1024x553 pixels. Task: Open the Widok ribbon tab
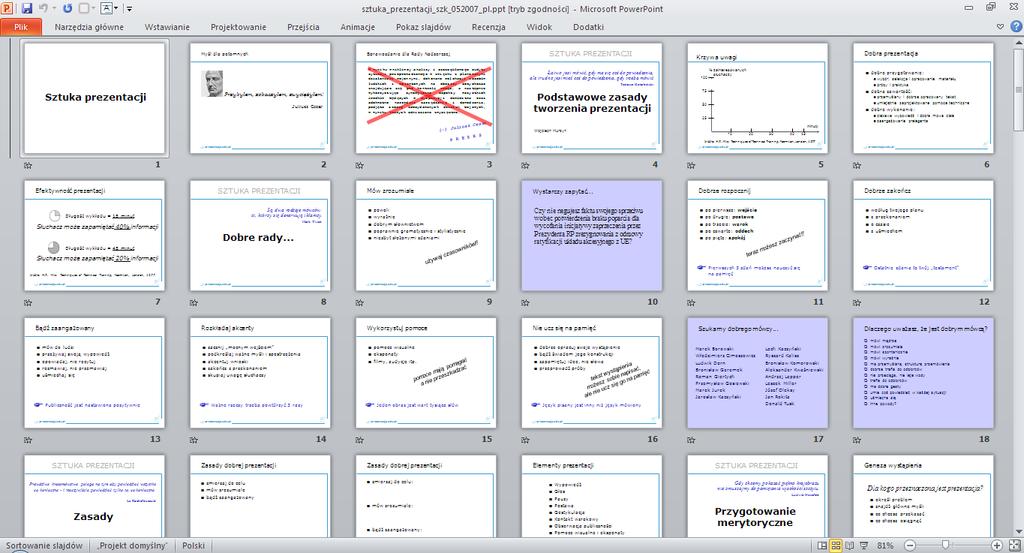pyautogui.click(x=539, y=27)
